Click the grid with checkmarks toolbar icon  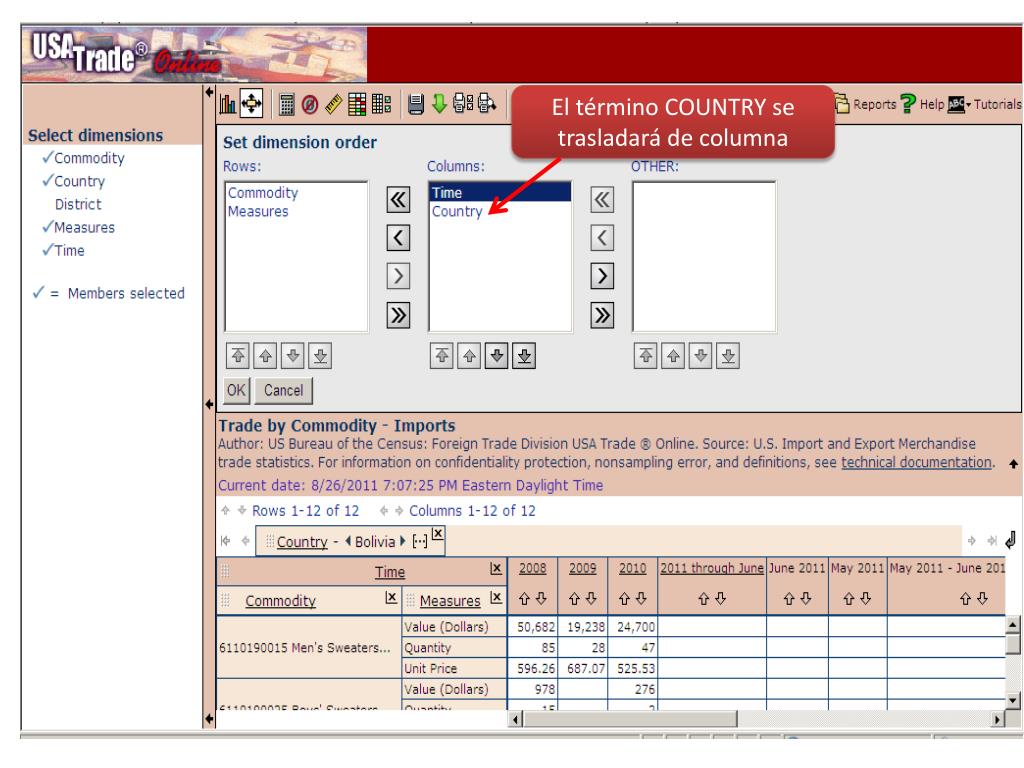tap(381, 104)
